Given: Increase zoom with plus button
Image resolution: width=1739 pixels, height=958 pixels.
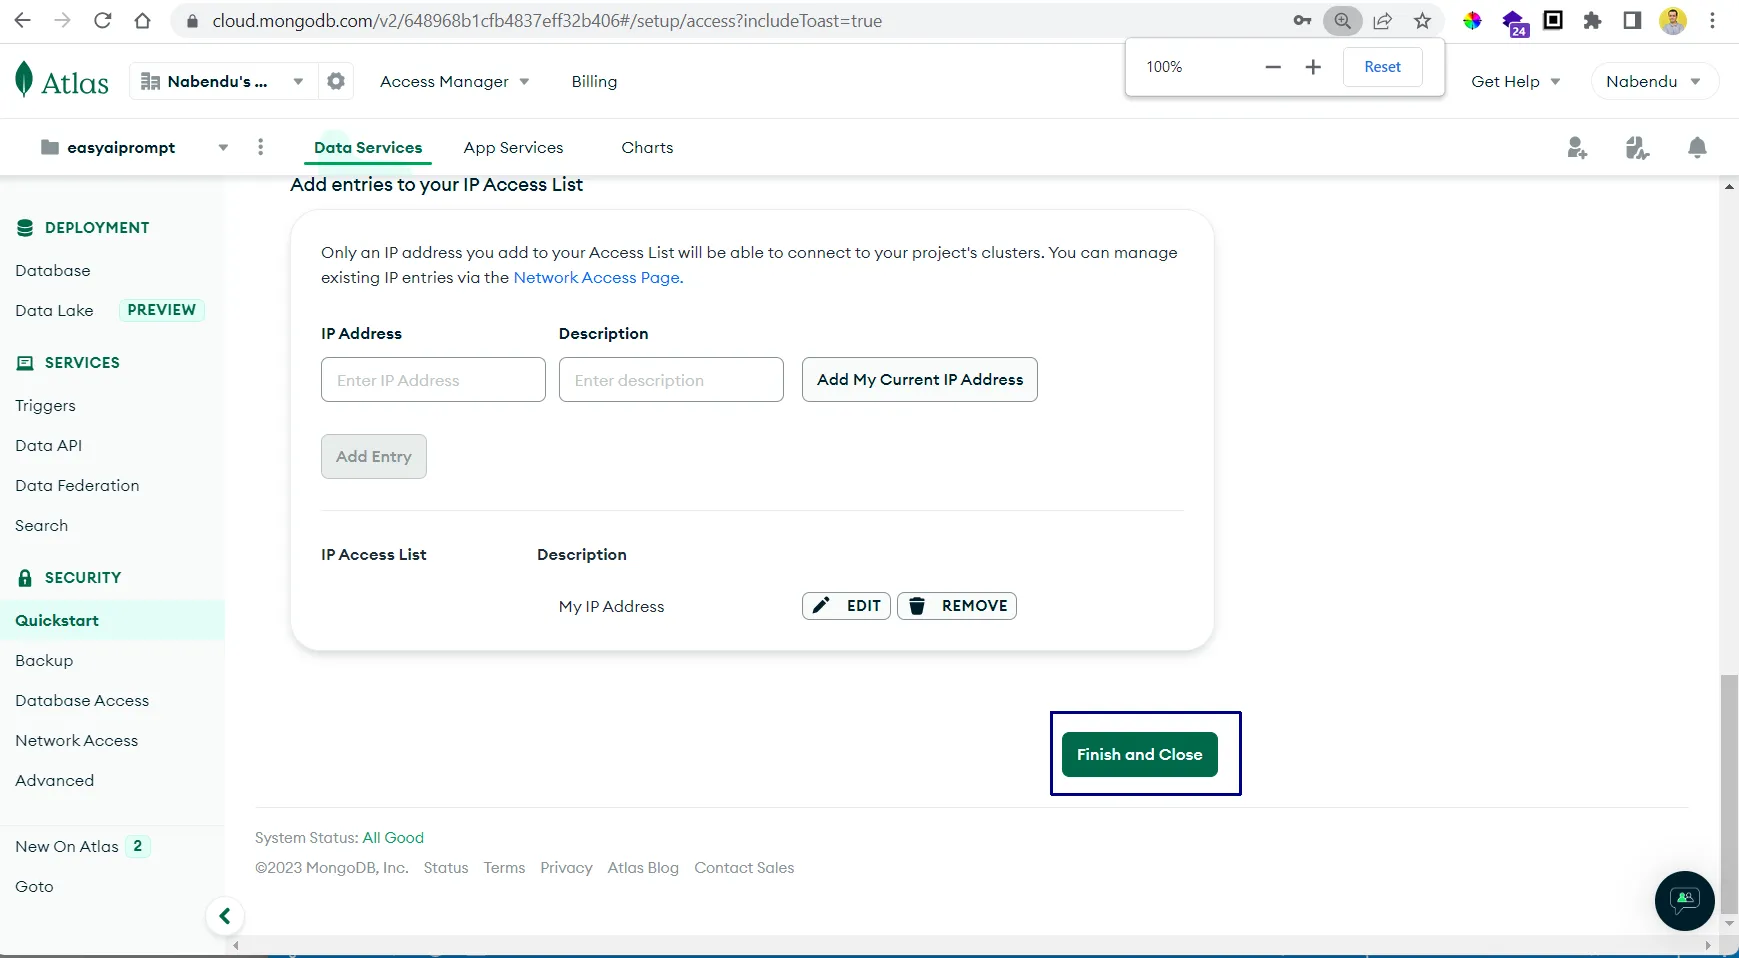Looking at the screenshot, I should (1313, 67).
